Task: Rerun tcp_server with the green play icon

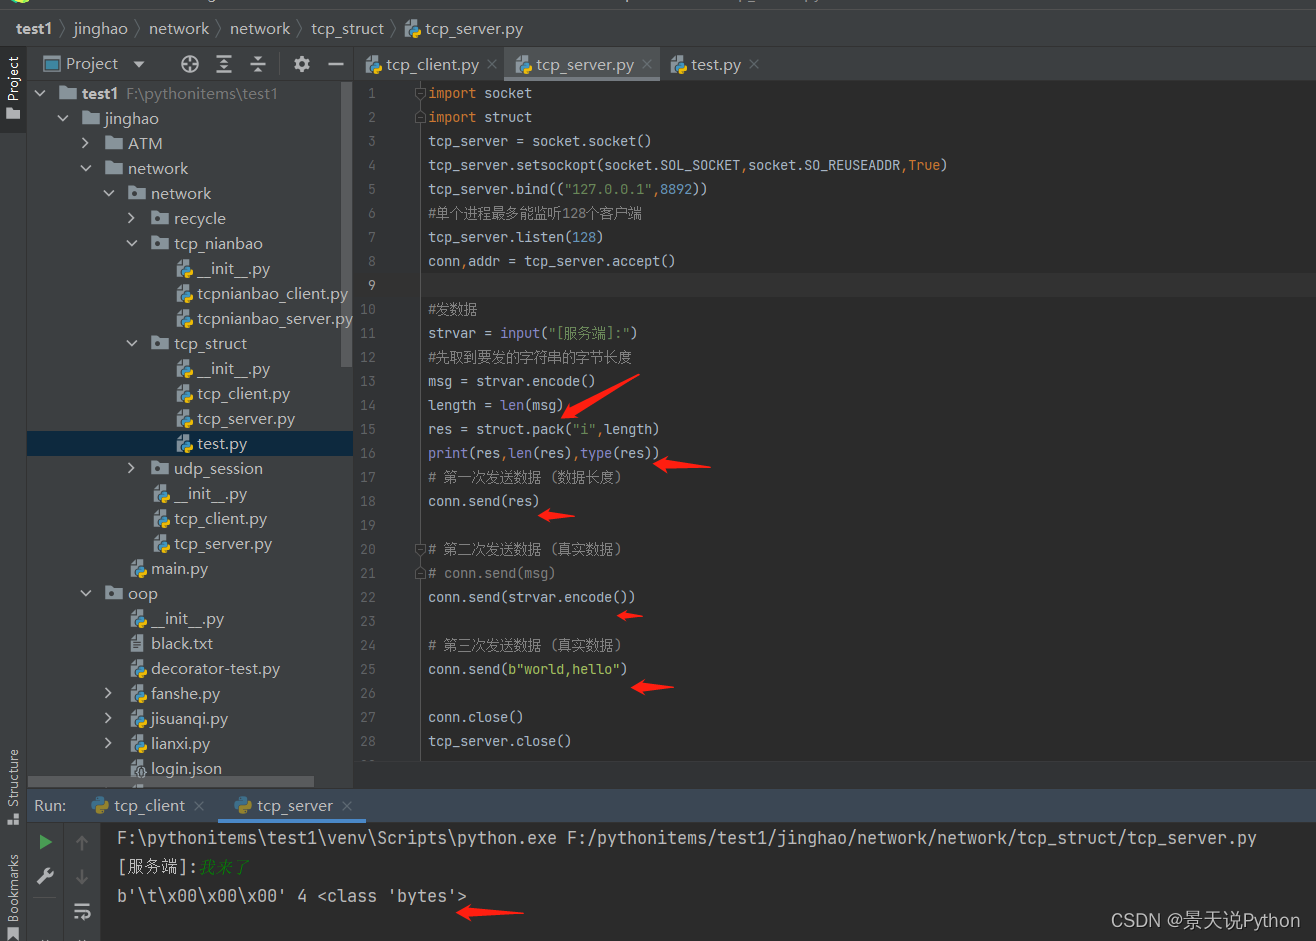Action: [x=45, y=843]
